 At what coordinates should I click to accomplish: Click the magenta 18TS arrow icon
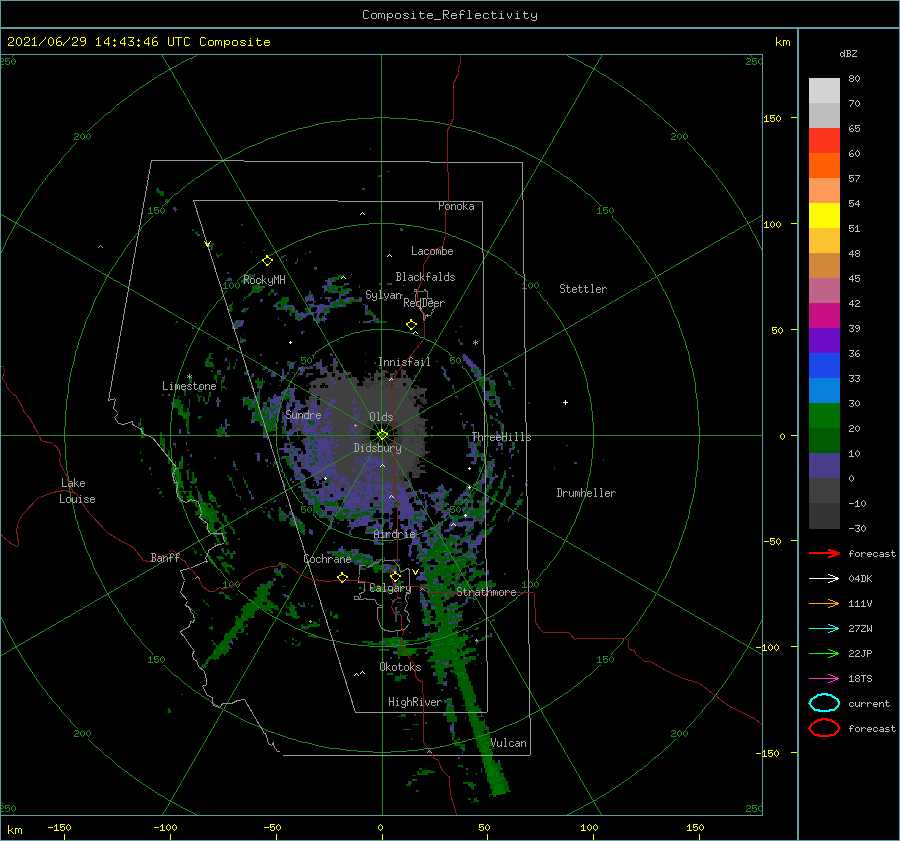824,679
